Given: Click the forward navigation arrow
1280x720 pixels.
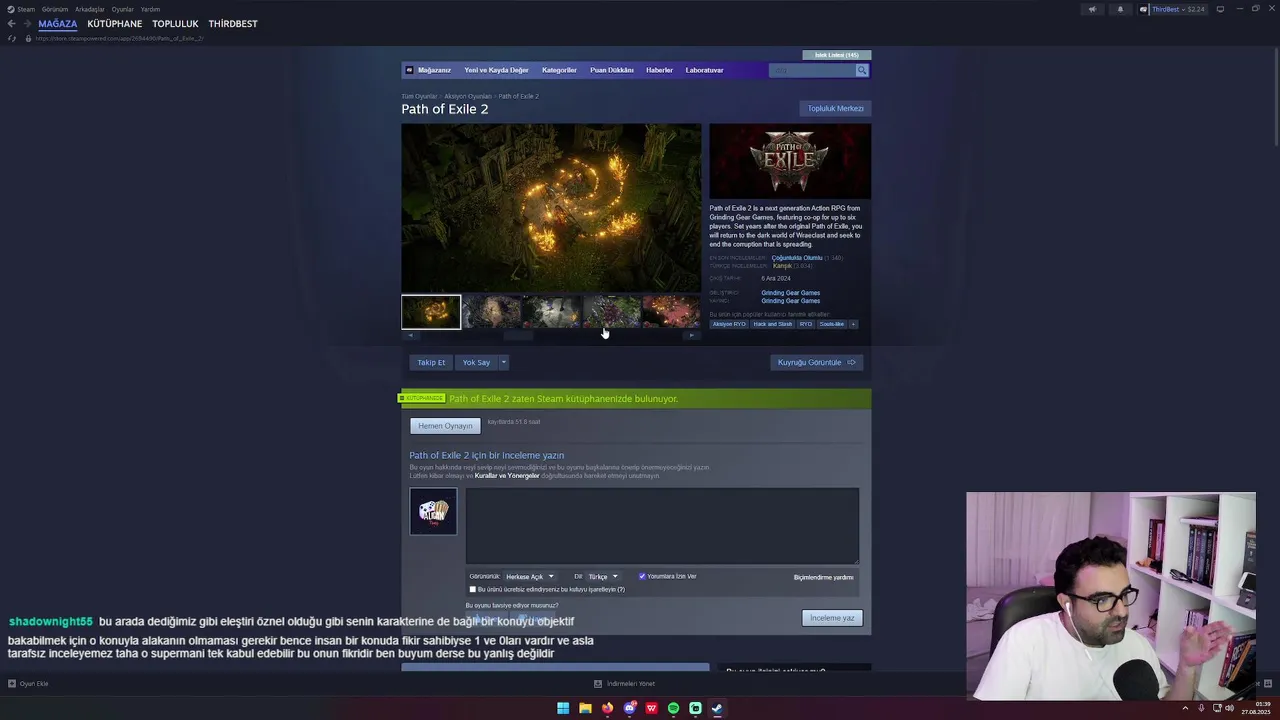Looking at the screenshot, I should [x=27, y=24].
